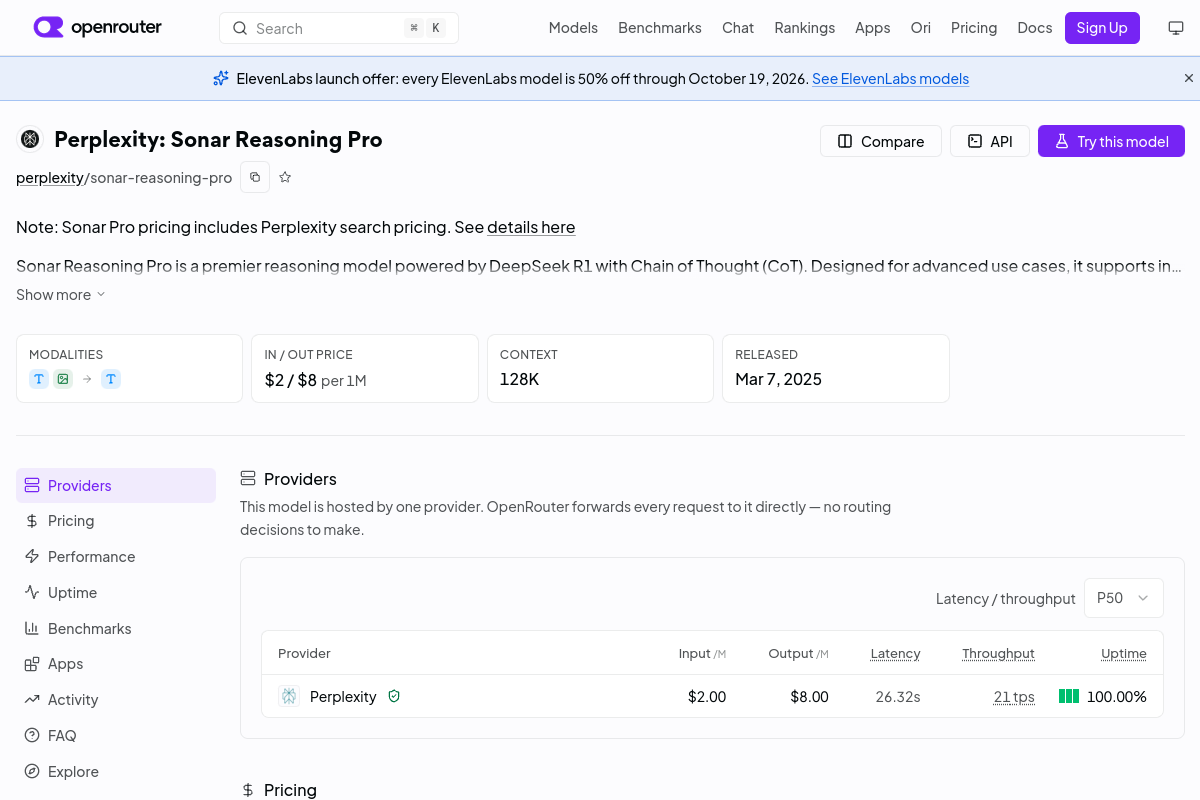This screenshot has width=1200, height=800.
Task: Click the Sign Up button
Action: click(1102, 28)
